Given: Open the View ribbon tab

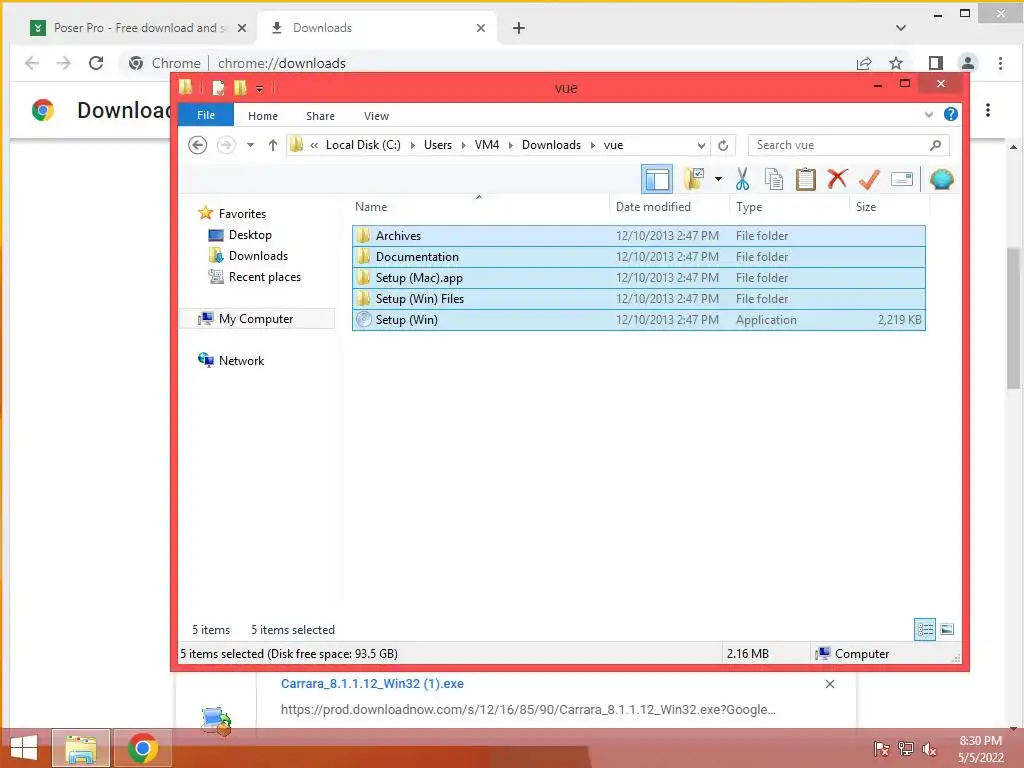Looking at the screenshot, I should (x=376, y=116).
